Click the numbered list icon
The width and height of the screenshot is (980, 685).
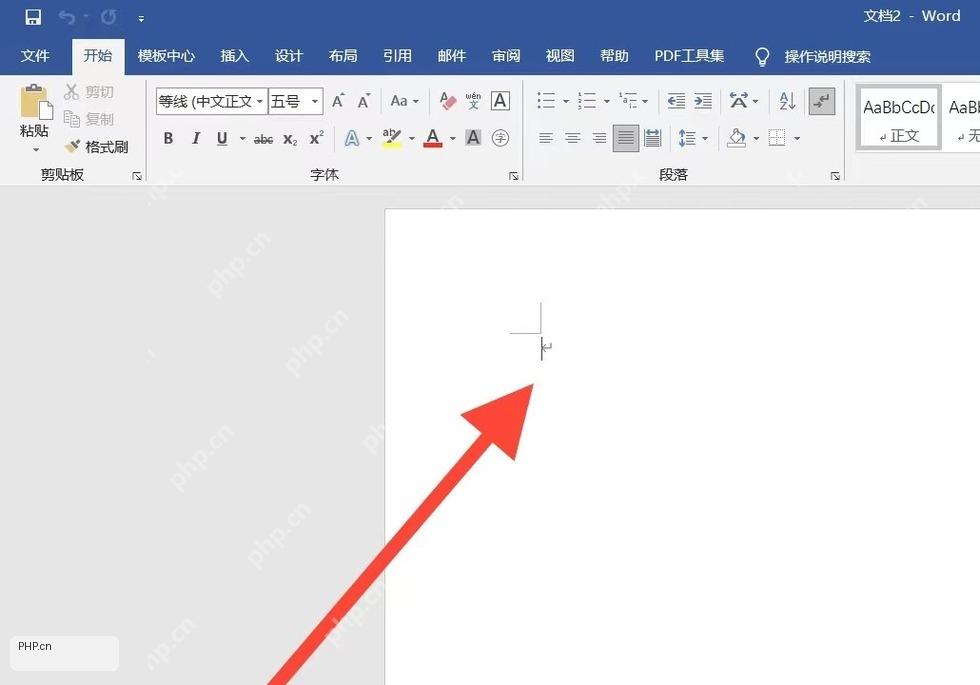click(587, 101)
